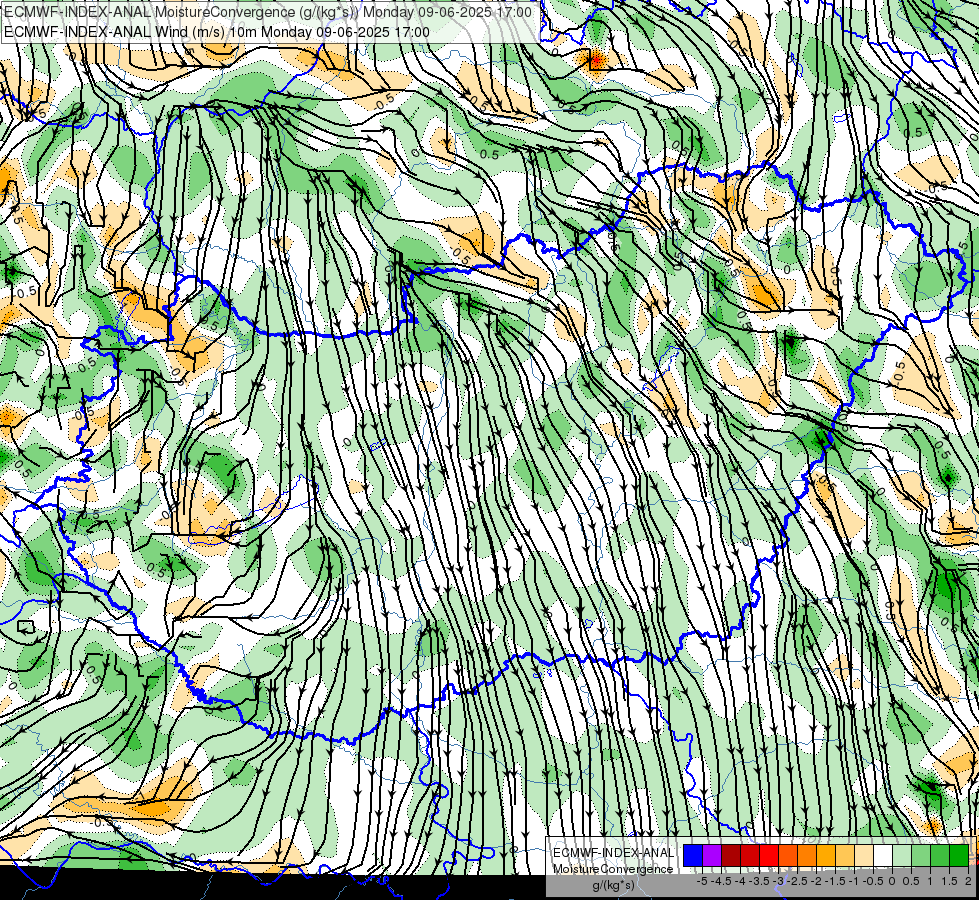Click the -2 scale label in the legend
This screenshot has width=979, height=900.
click(816, 881)
